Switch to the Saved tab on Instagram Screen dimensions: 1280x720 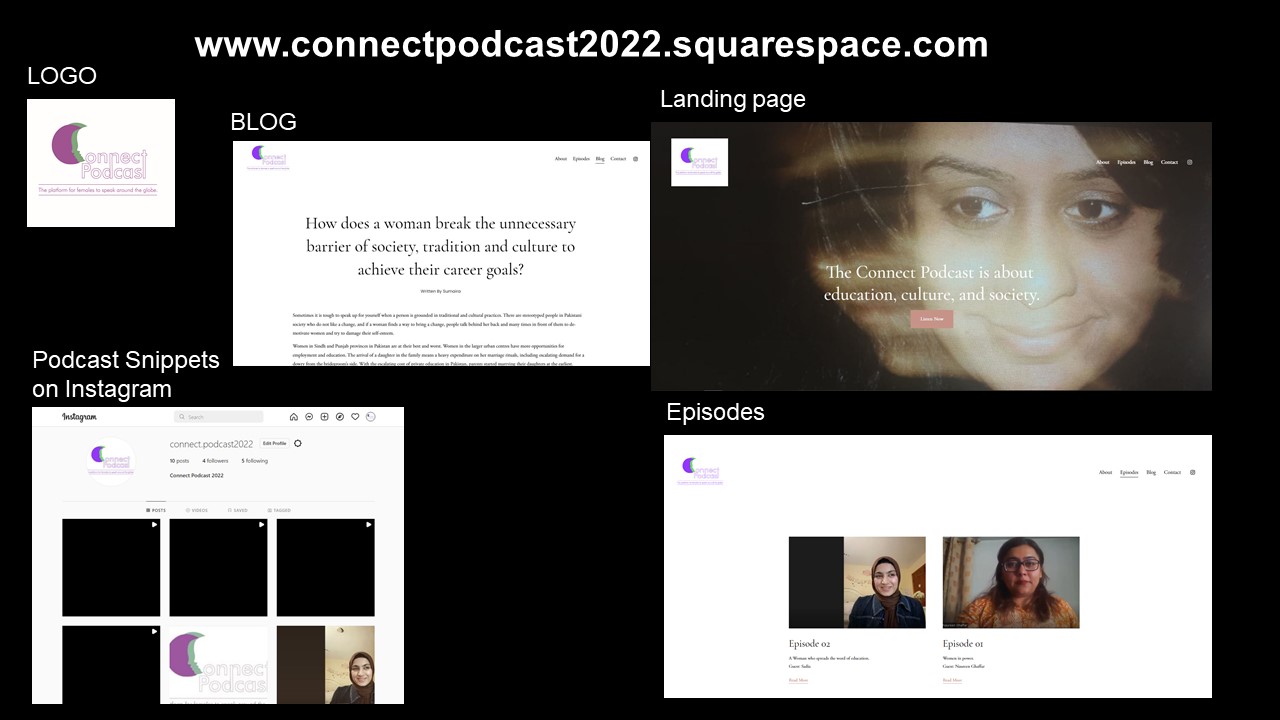[x=237, y=510]
